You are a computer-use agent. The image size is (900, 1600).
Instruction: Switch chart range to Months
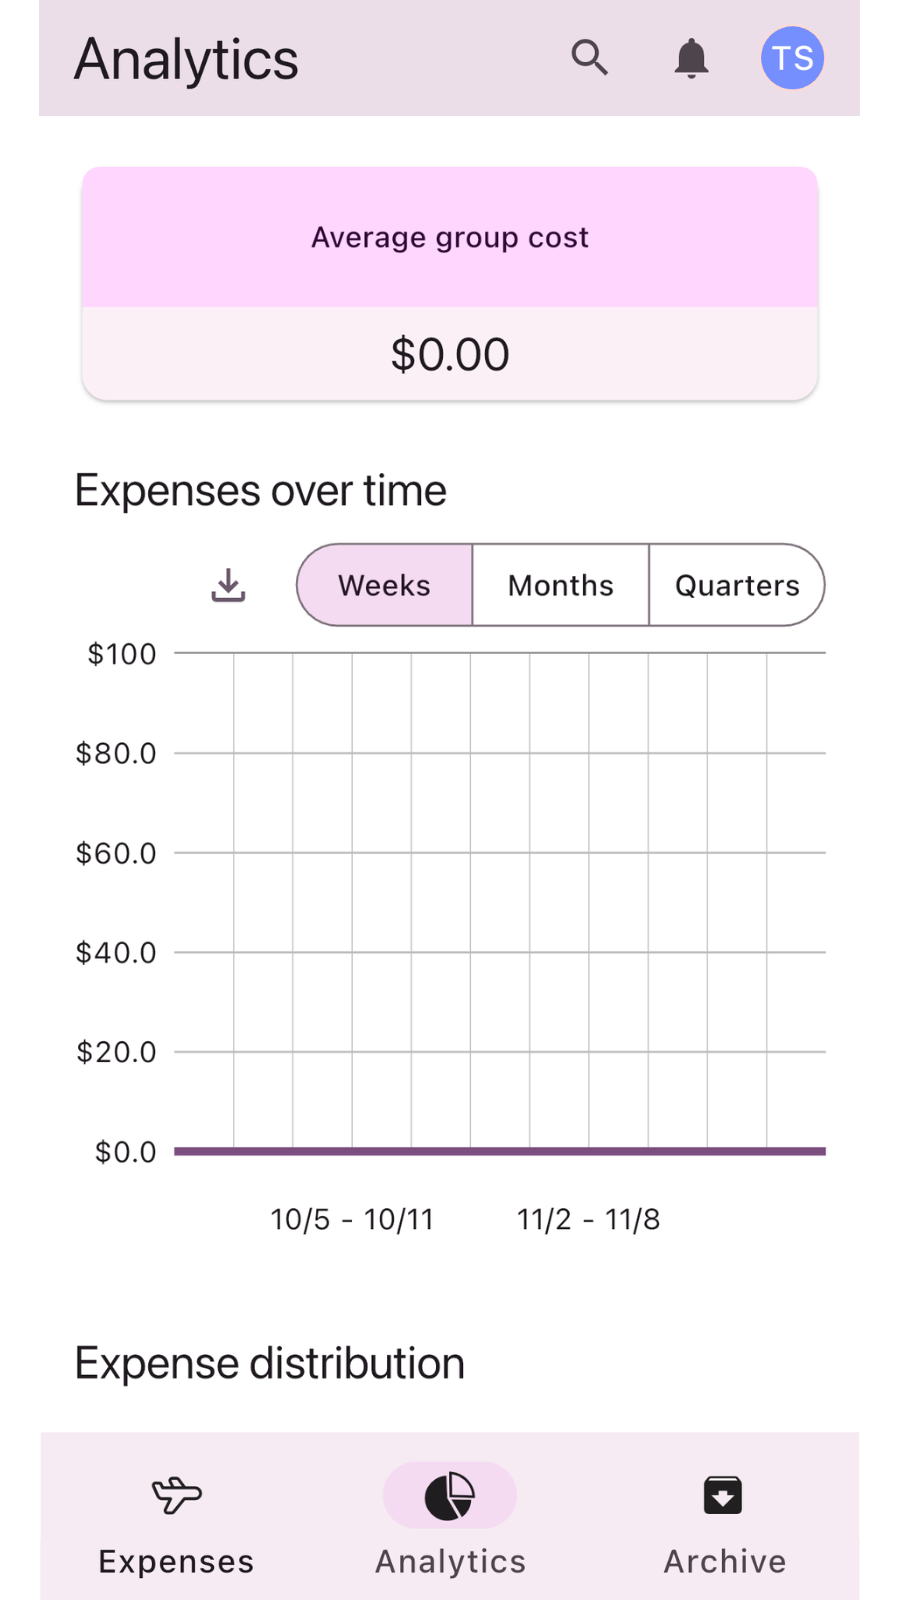tap(561, 585)
